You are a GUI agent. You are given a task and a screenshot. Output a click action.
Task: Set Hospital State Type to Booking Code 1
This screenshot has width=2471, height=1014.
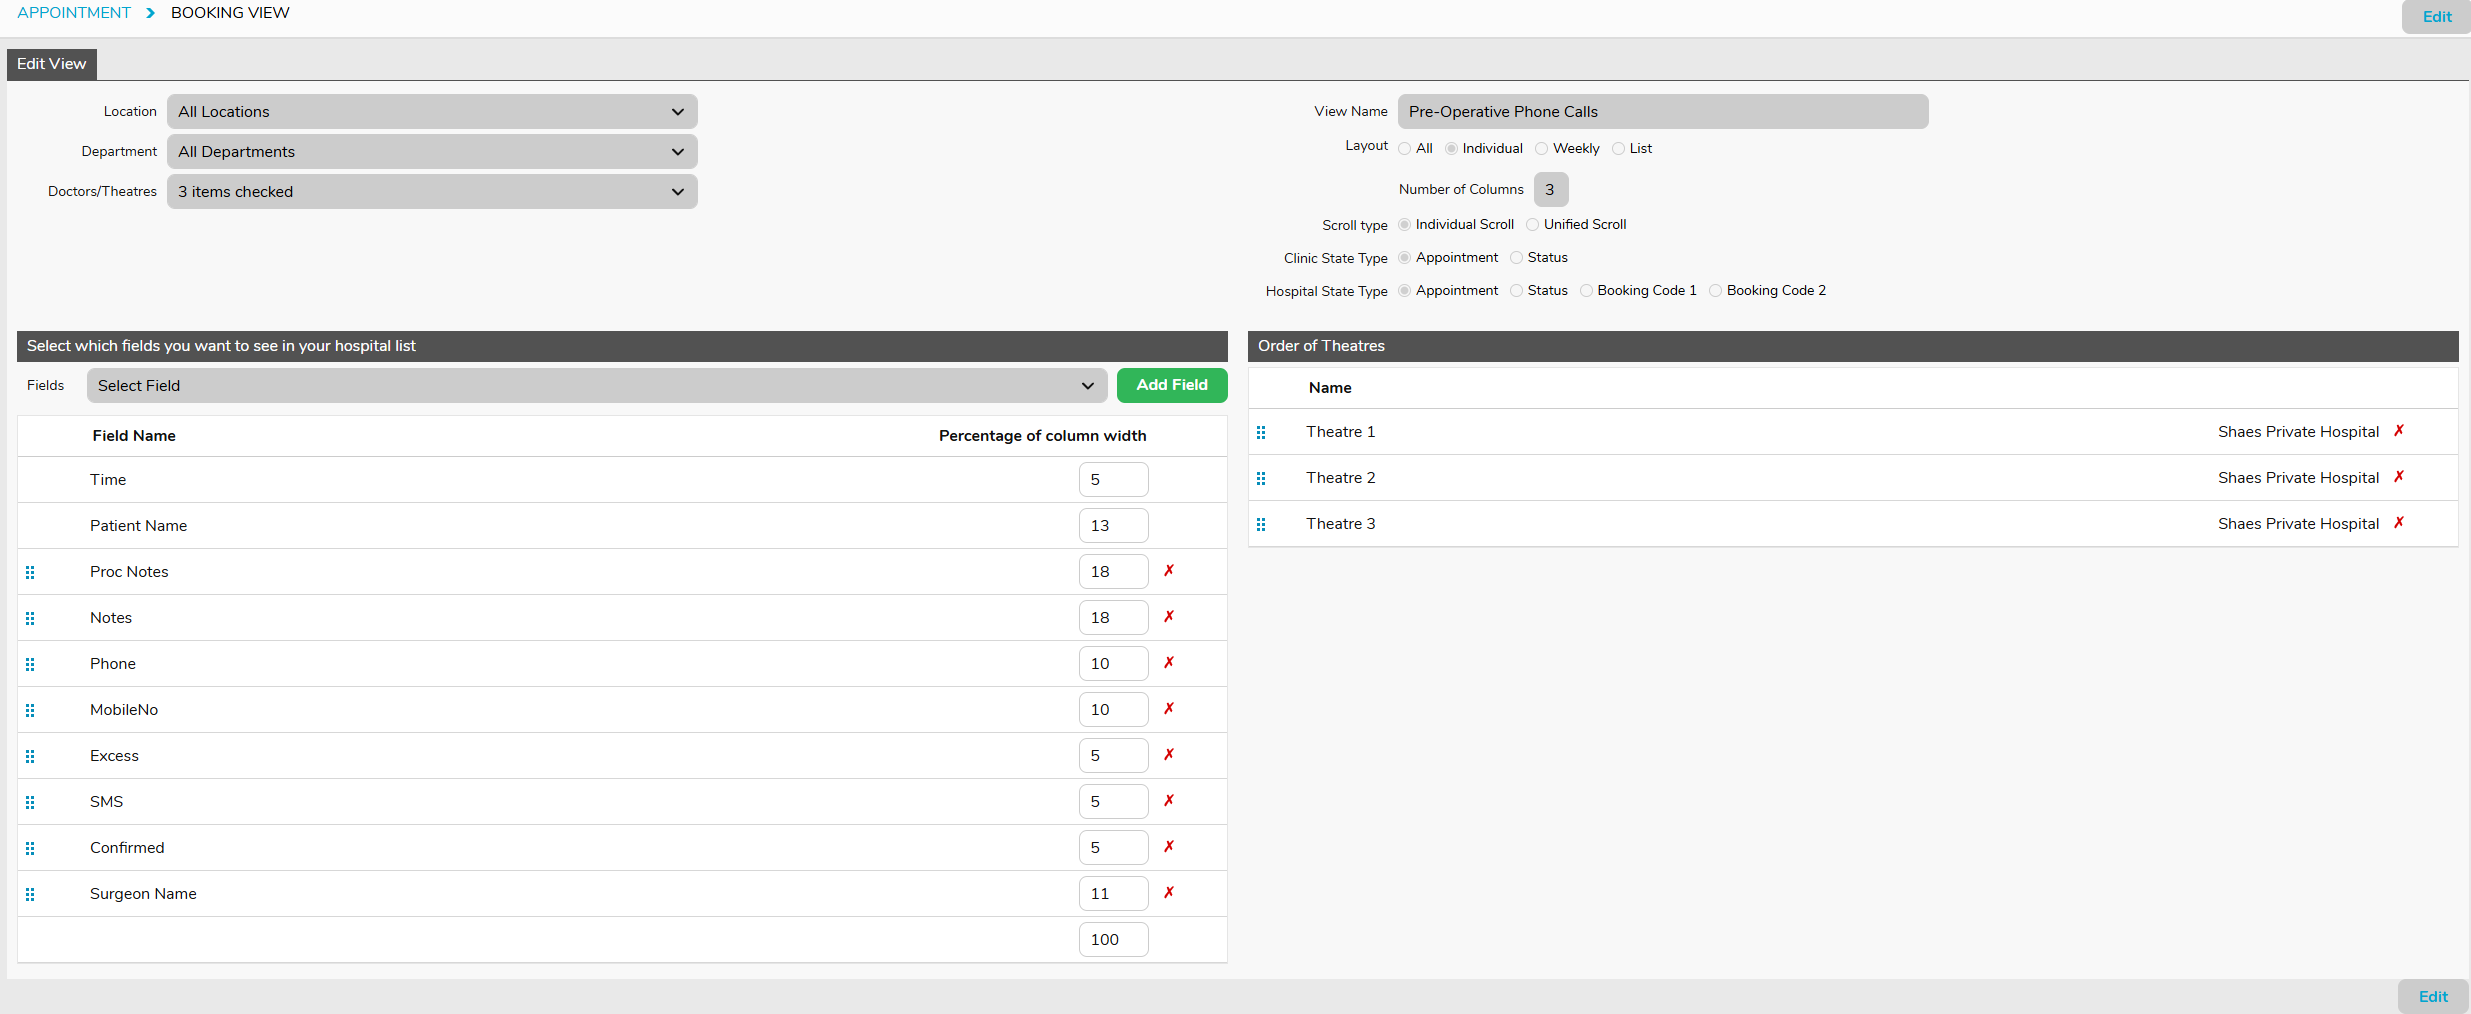coord(1587,291)
